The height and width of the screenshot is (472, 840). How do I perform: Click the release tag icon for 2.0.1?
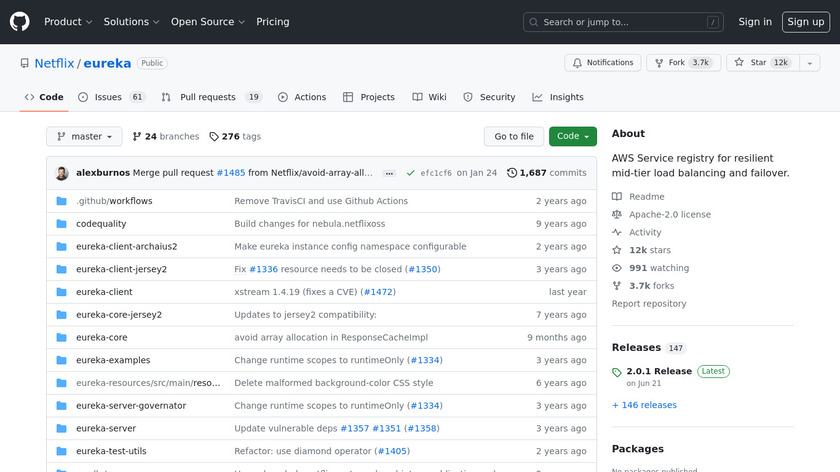(617, 372)
